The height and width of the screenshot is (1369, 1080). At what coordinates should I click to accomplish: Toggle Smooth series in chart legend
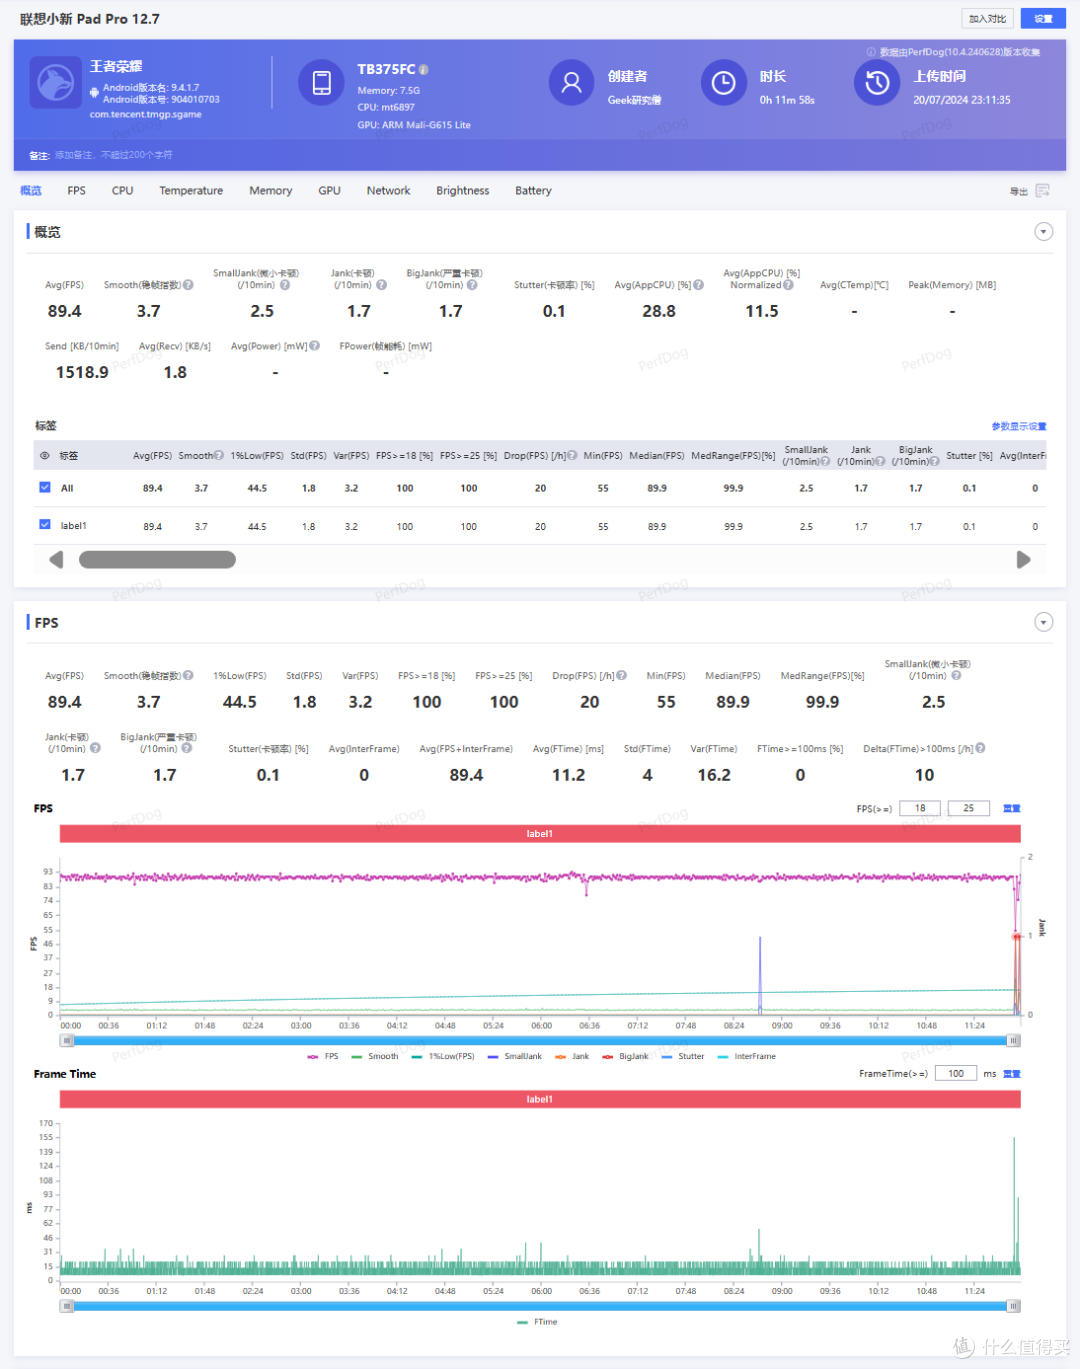(x=375, y=1056)
